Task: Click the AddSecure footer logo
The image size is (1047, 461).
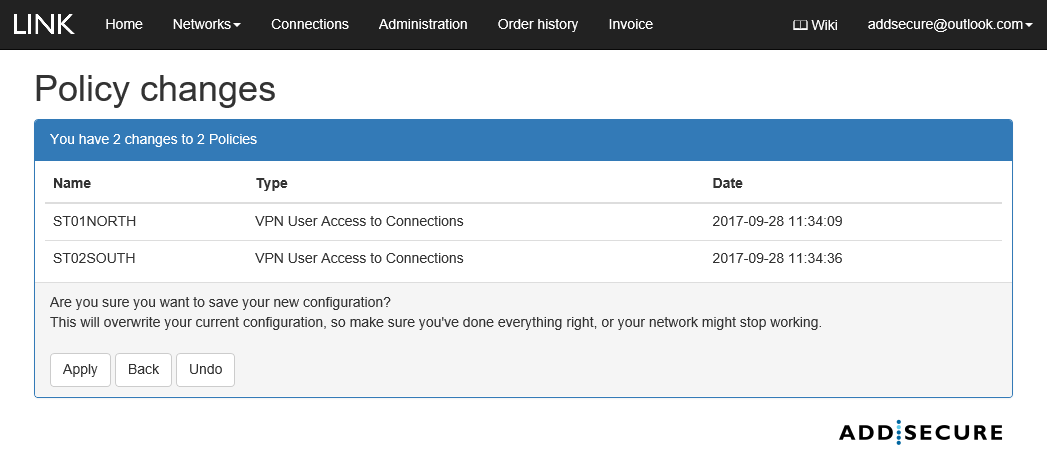Action: coord(920,432)
